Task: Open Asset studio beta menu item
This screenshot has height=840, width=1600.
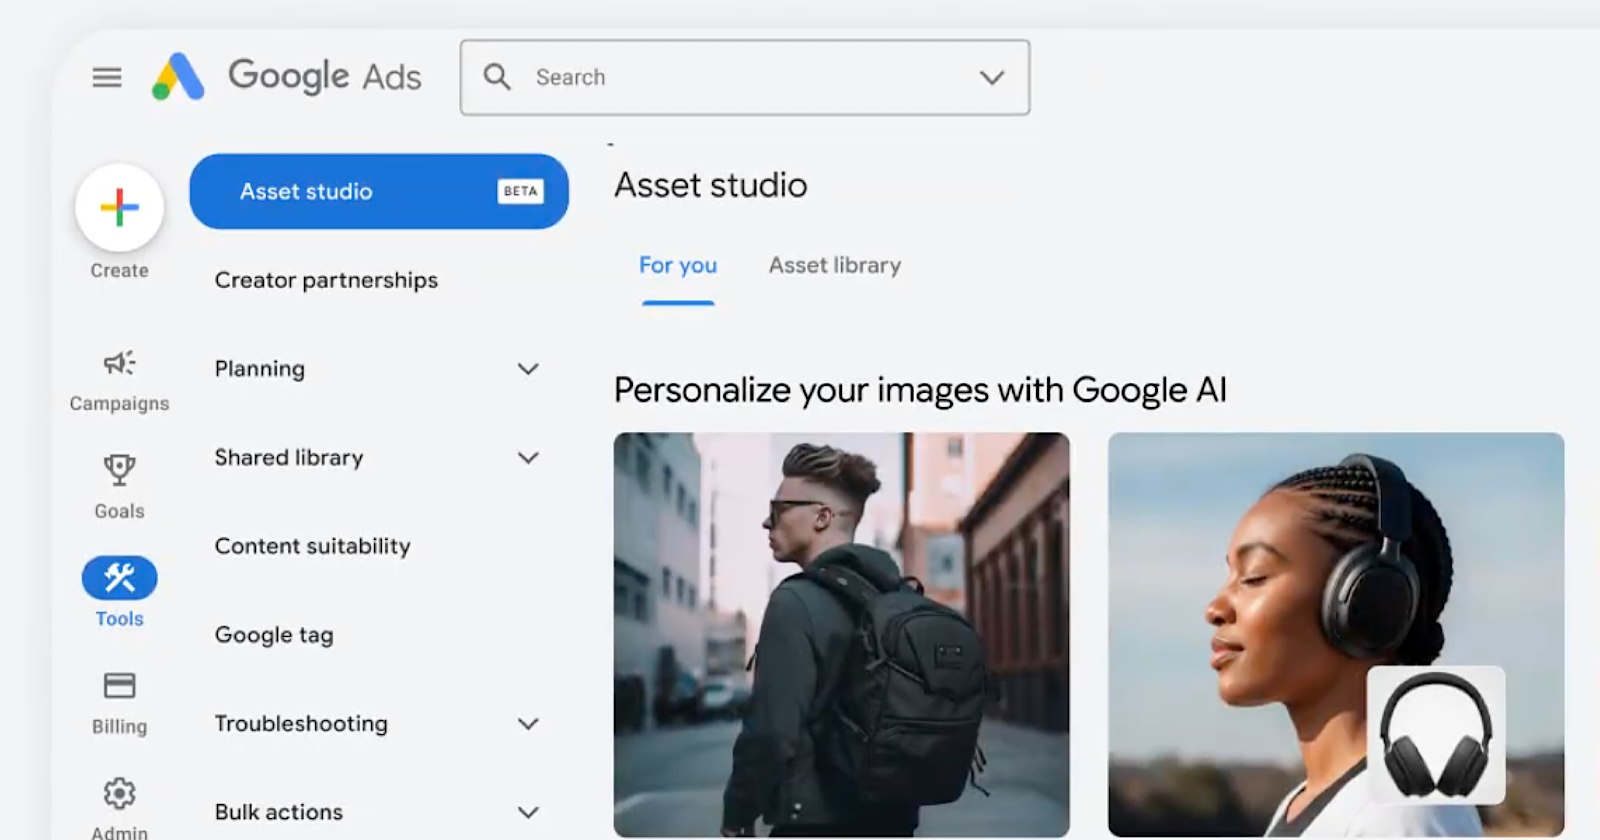Action: (x=379, y=191)
